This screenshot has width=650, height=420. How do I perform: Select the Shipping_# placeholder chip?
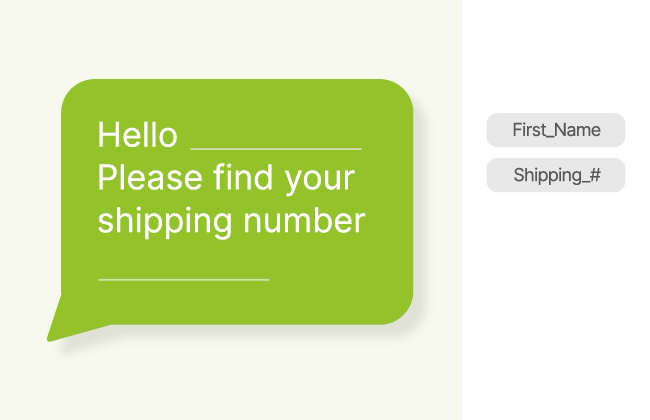coord(556,175)
